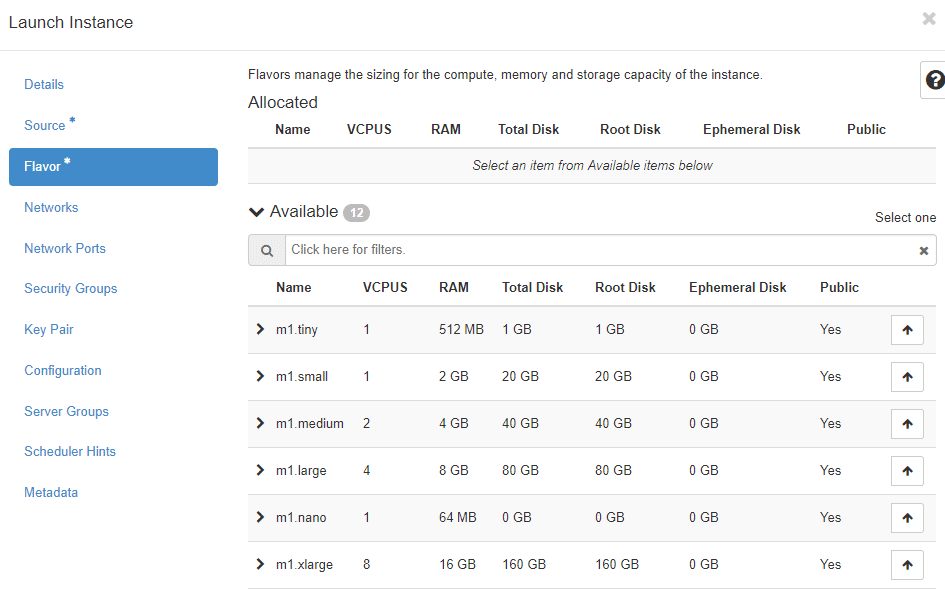Allocate the m1.medium flavor with up arrow
The height and width of the screenshot is (589, 945).
pos(907,424)
